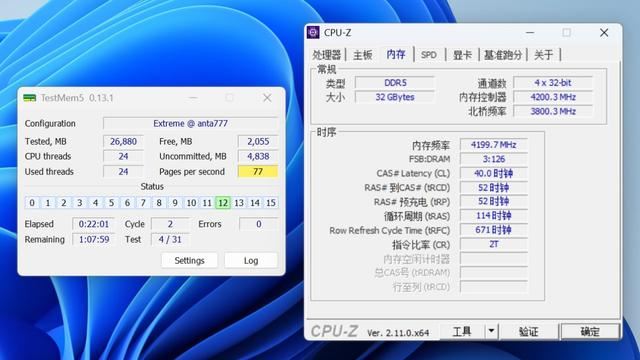Go to the 关于 tab
The image size is (640, 360).
[543, 55]
